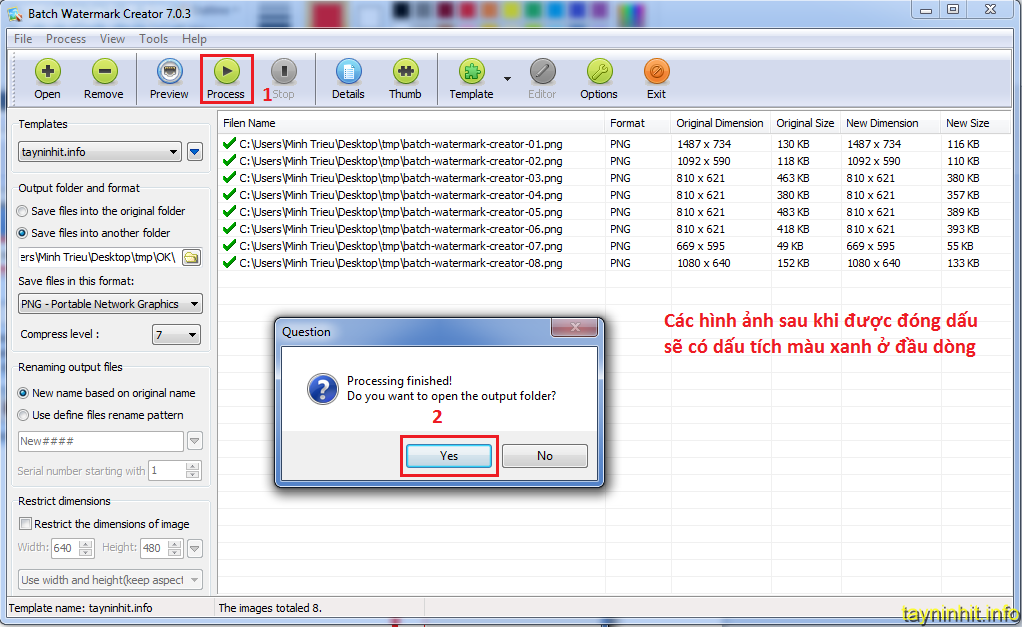Select batch-watermark-creator-04.png file row

pyautogui.click(x=400, y=195)
